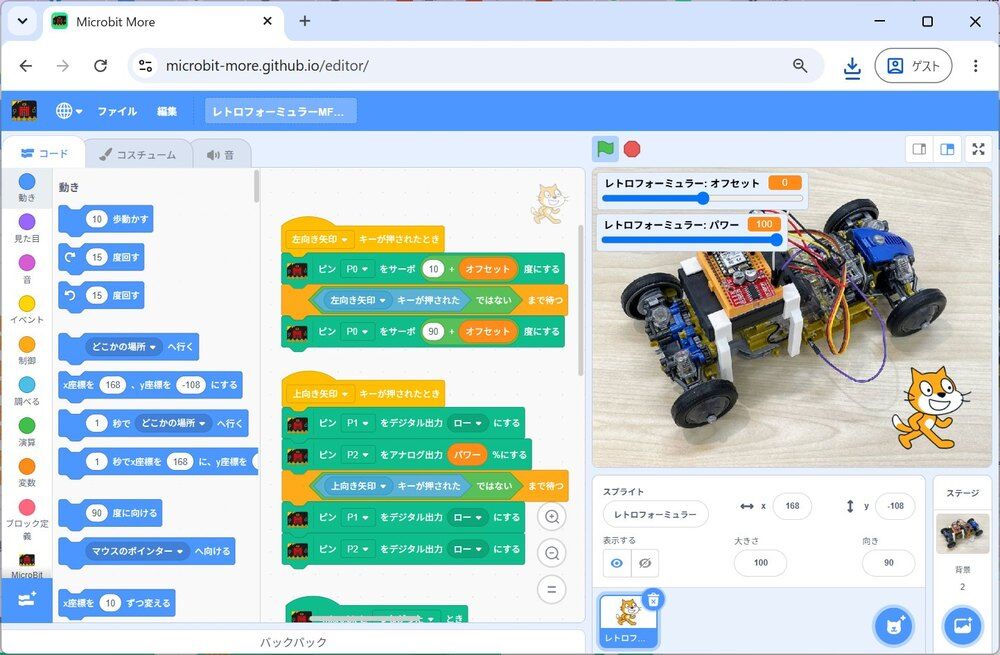Select the 動き block category

[x=27, y=188]
